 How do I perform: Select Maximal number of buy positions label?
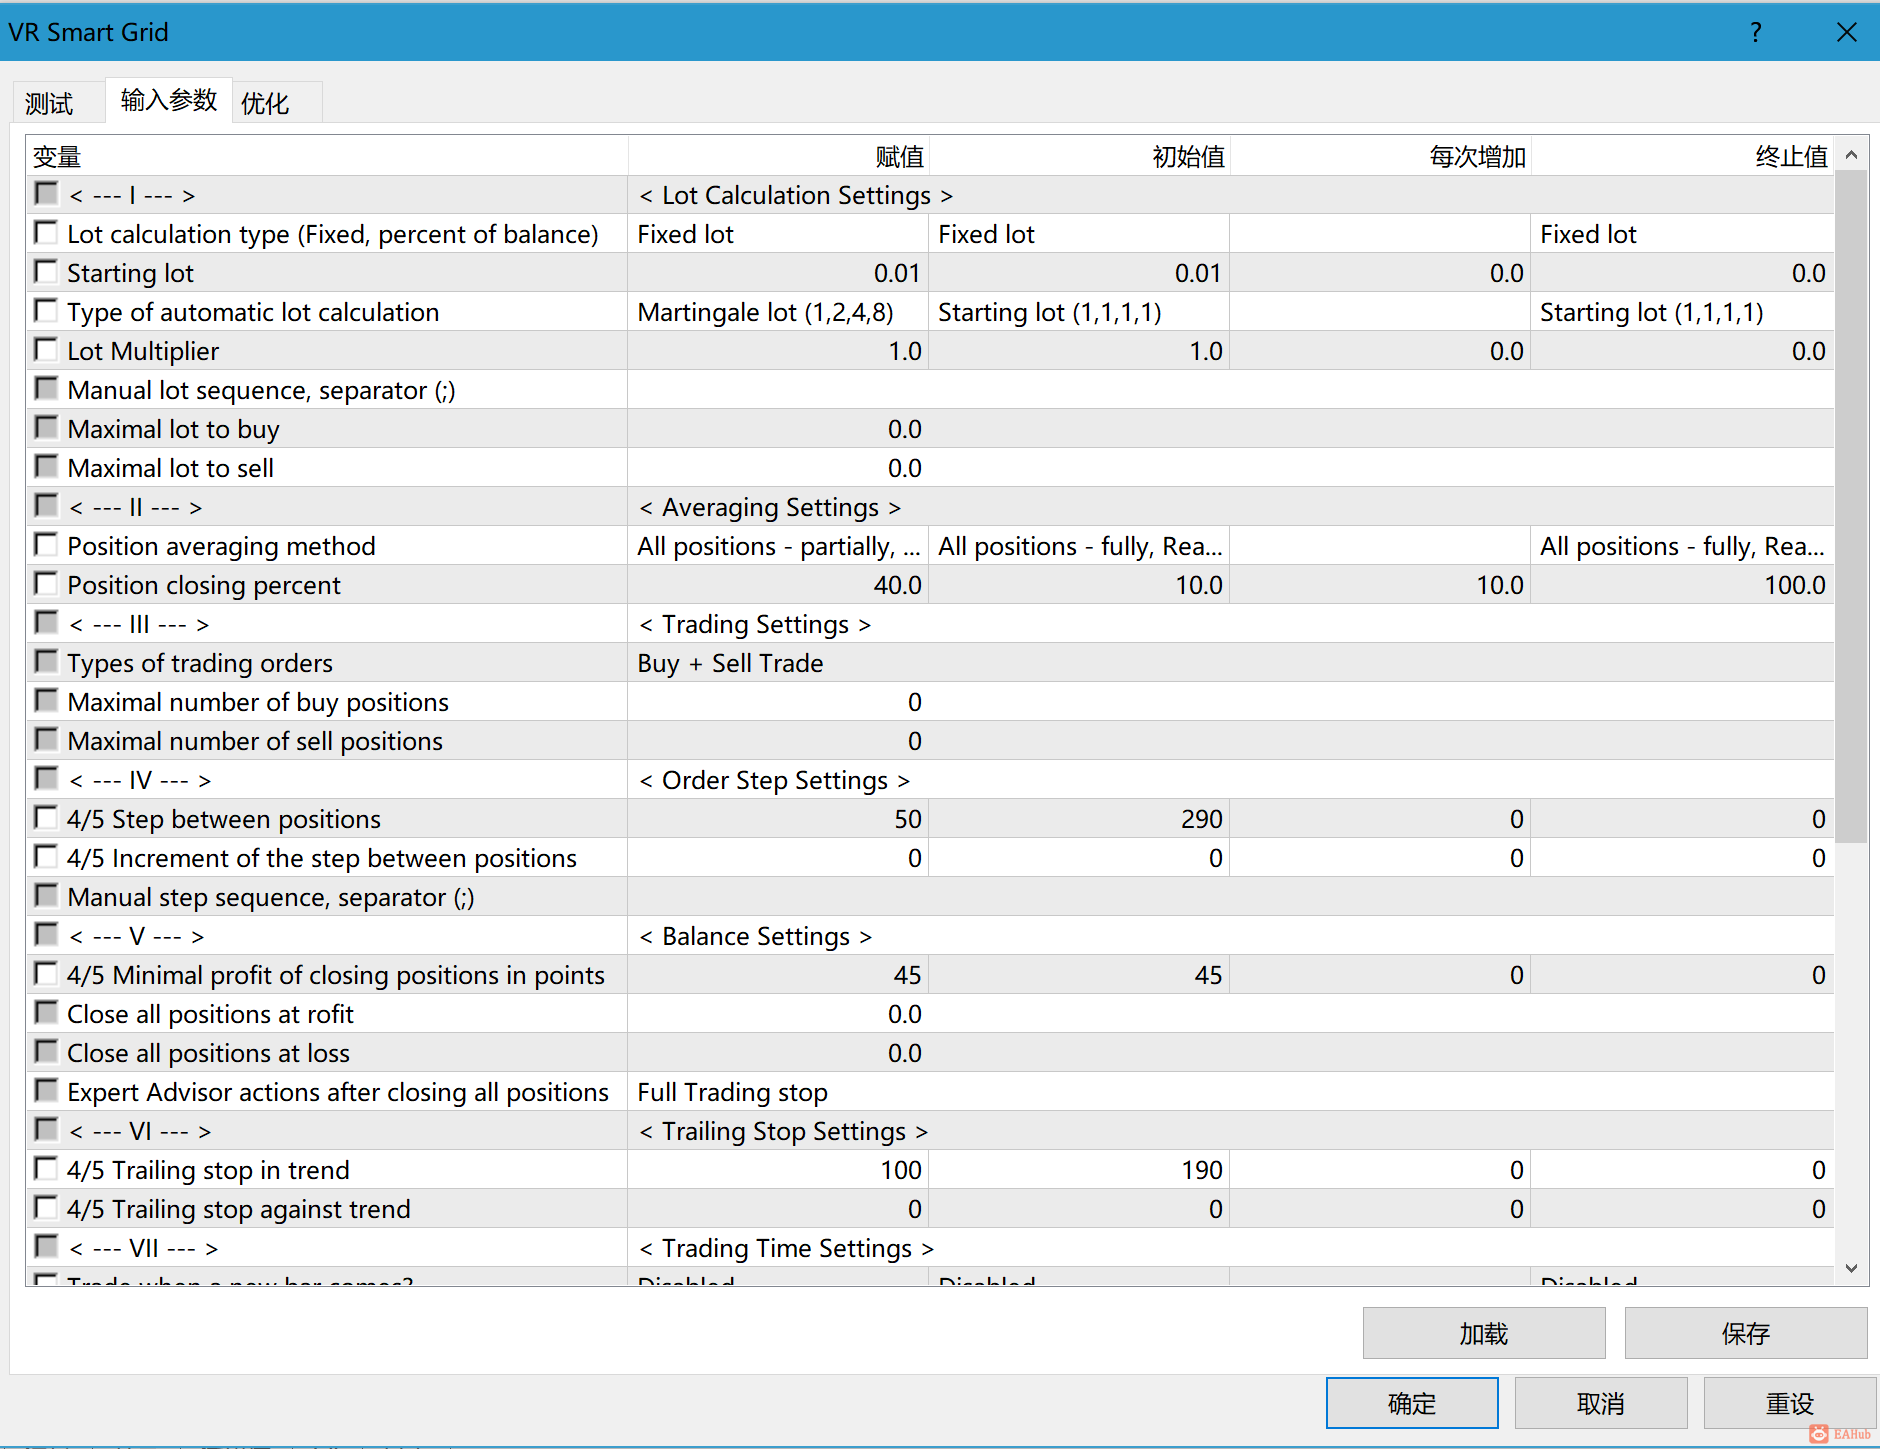pos(258,702)
